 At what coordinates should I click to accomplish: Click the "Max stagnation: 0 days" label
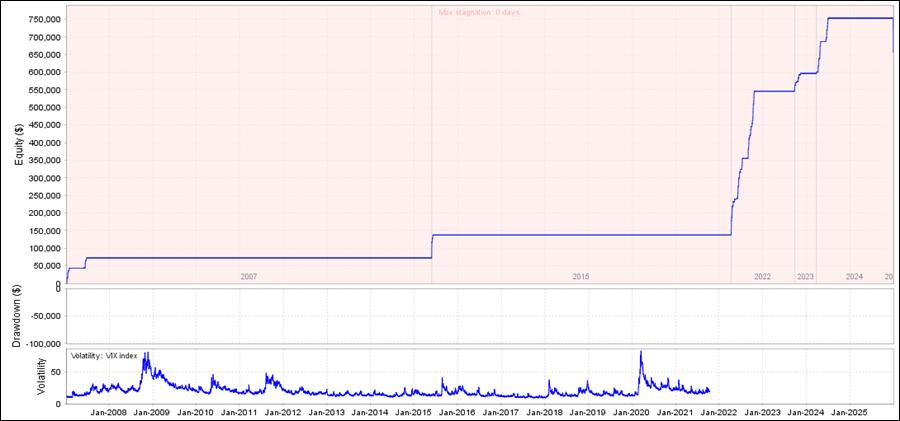click(478, 13)
